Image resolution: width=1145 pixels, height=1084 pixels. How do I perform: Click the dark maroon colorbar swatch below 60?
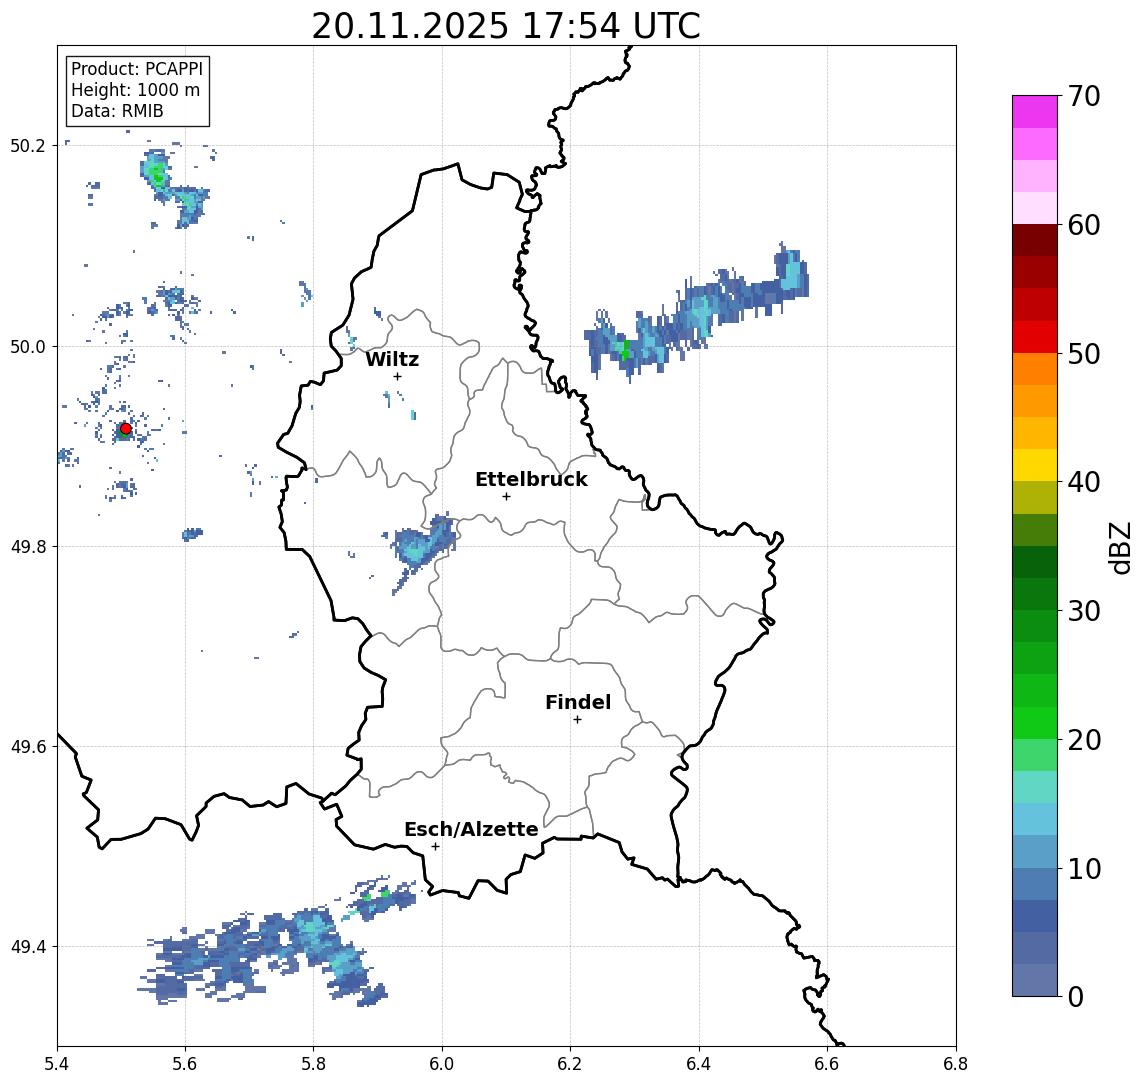1035,240
